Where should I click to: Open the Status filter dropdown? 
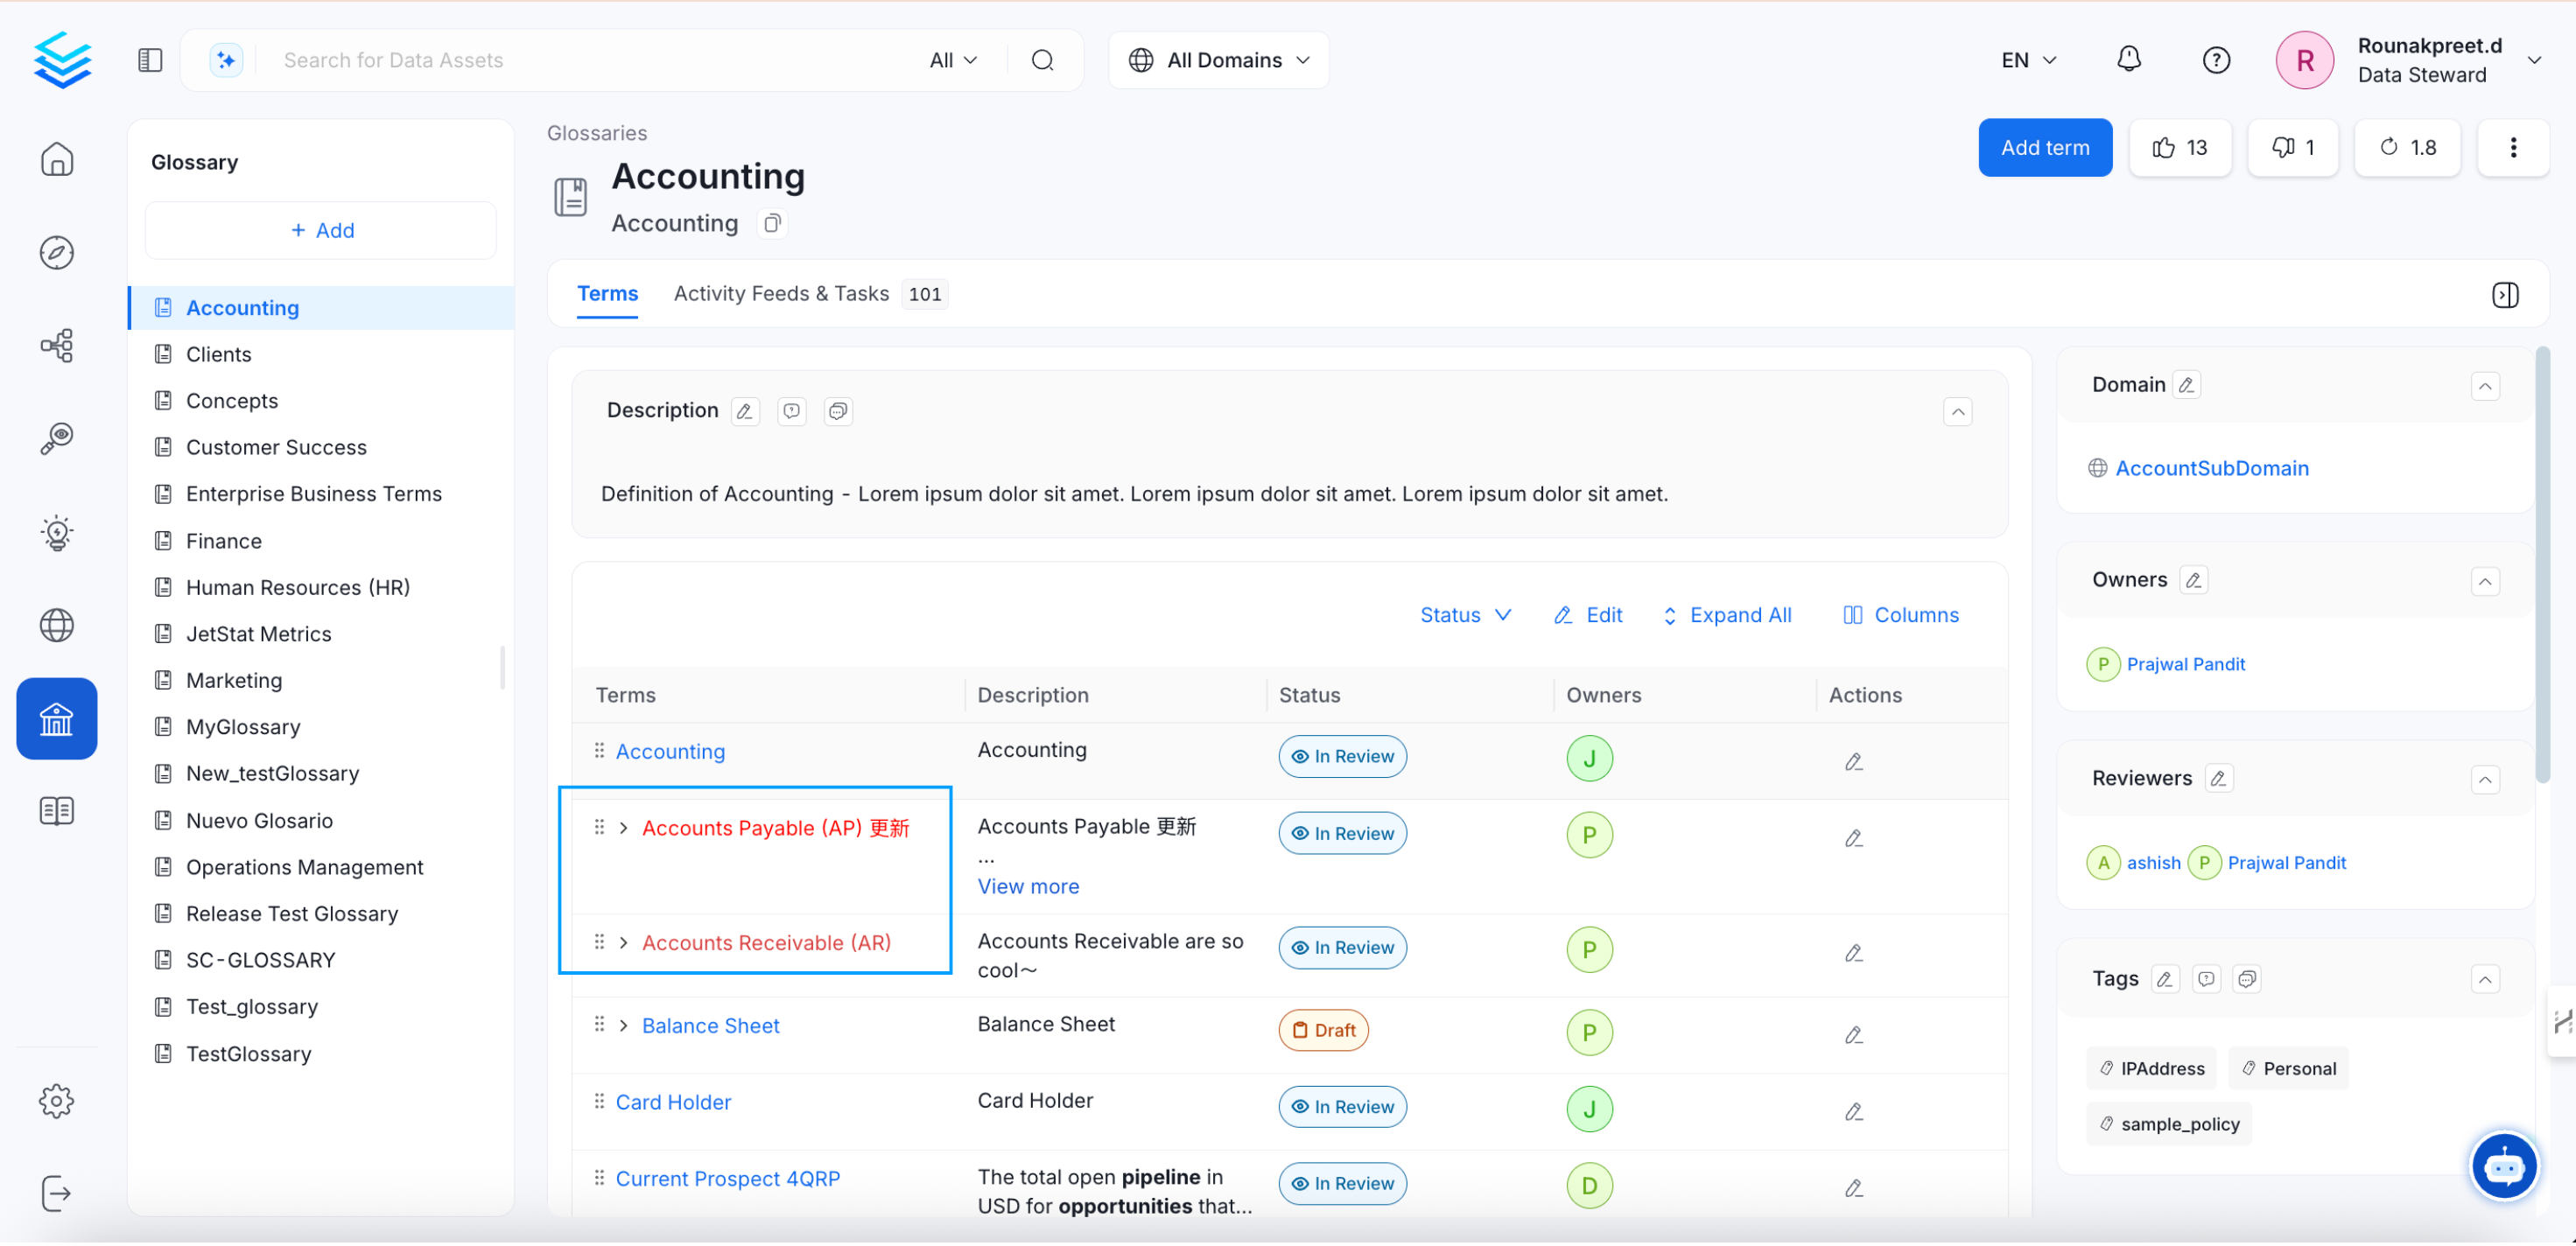tap(1464, 616)
